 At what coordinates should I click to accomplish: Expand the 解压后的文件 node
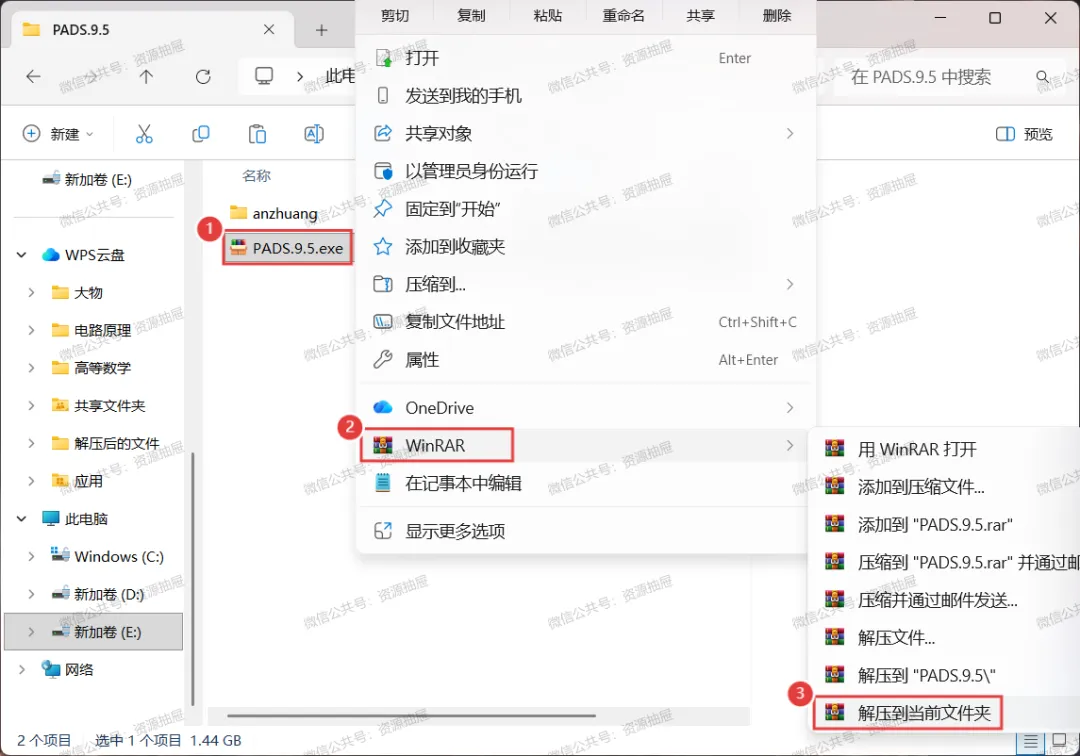point(31,443)
